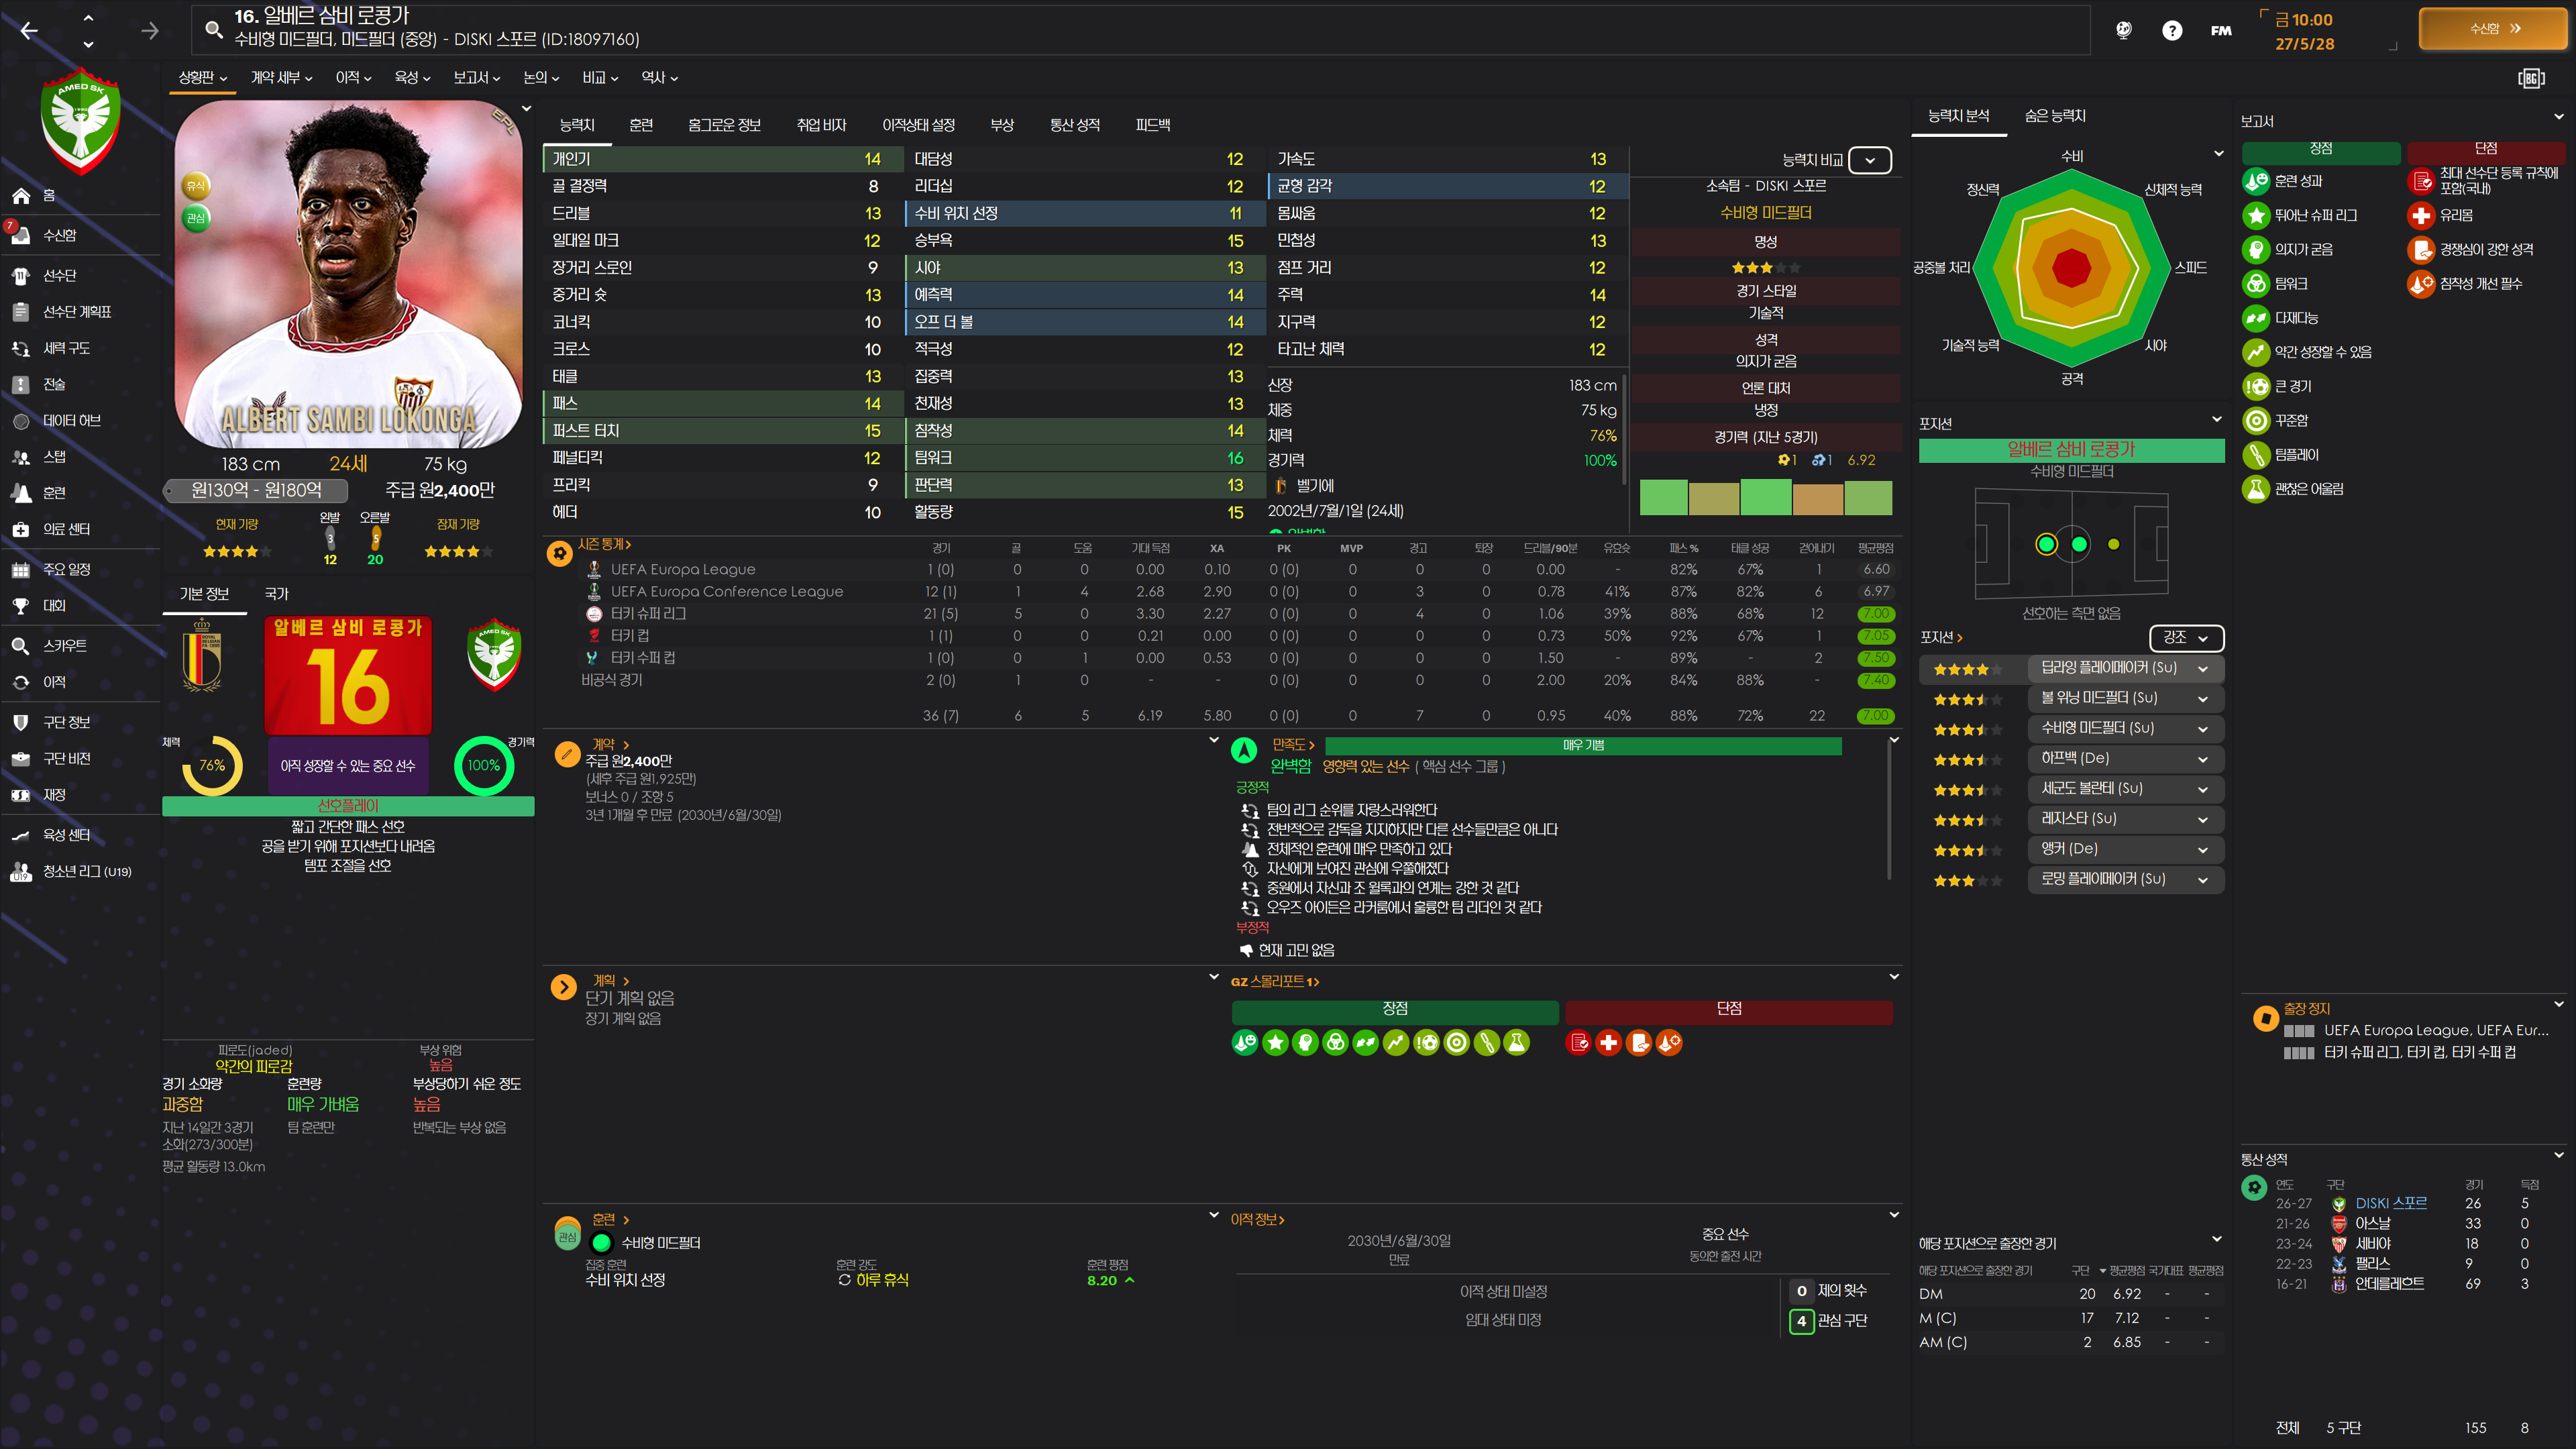Open the help question mark icon

click(2171, 30)
